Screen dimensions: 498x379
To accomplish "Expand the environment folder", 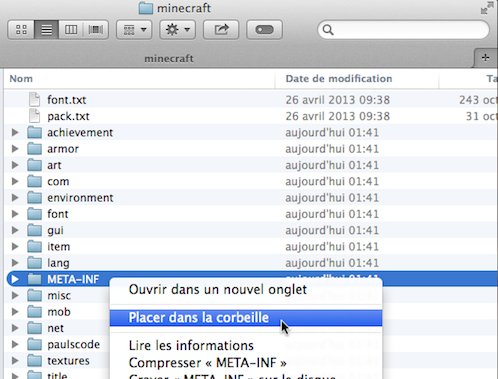I will 15,198.
